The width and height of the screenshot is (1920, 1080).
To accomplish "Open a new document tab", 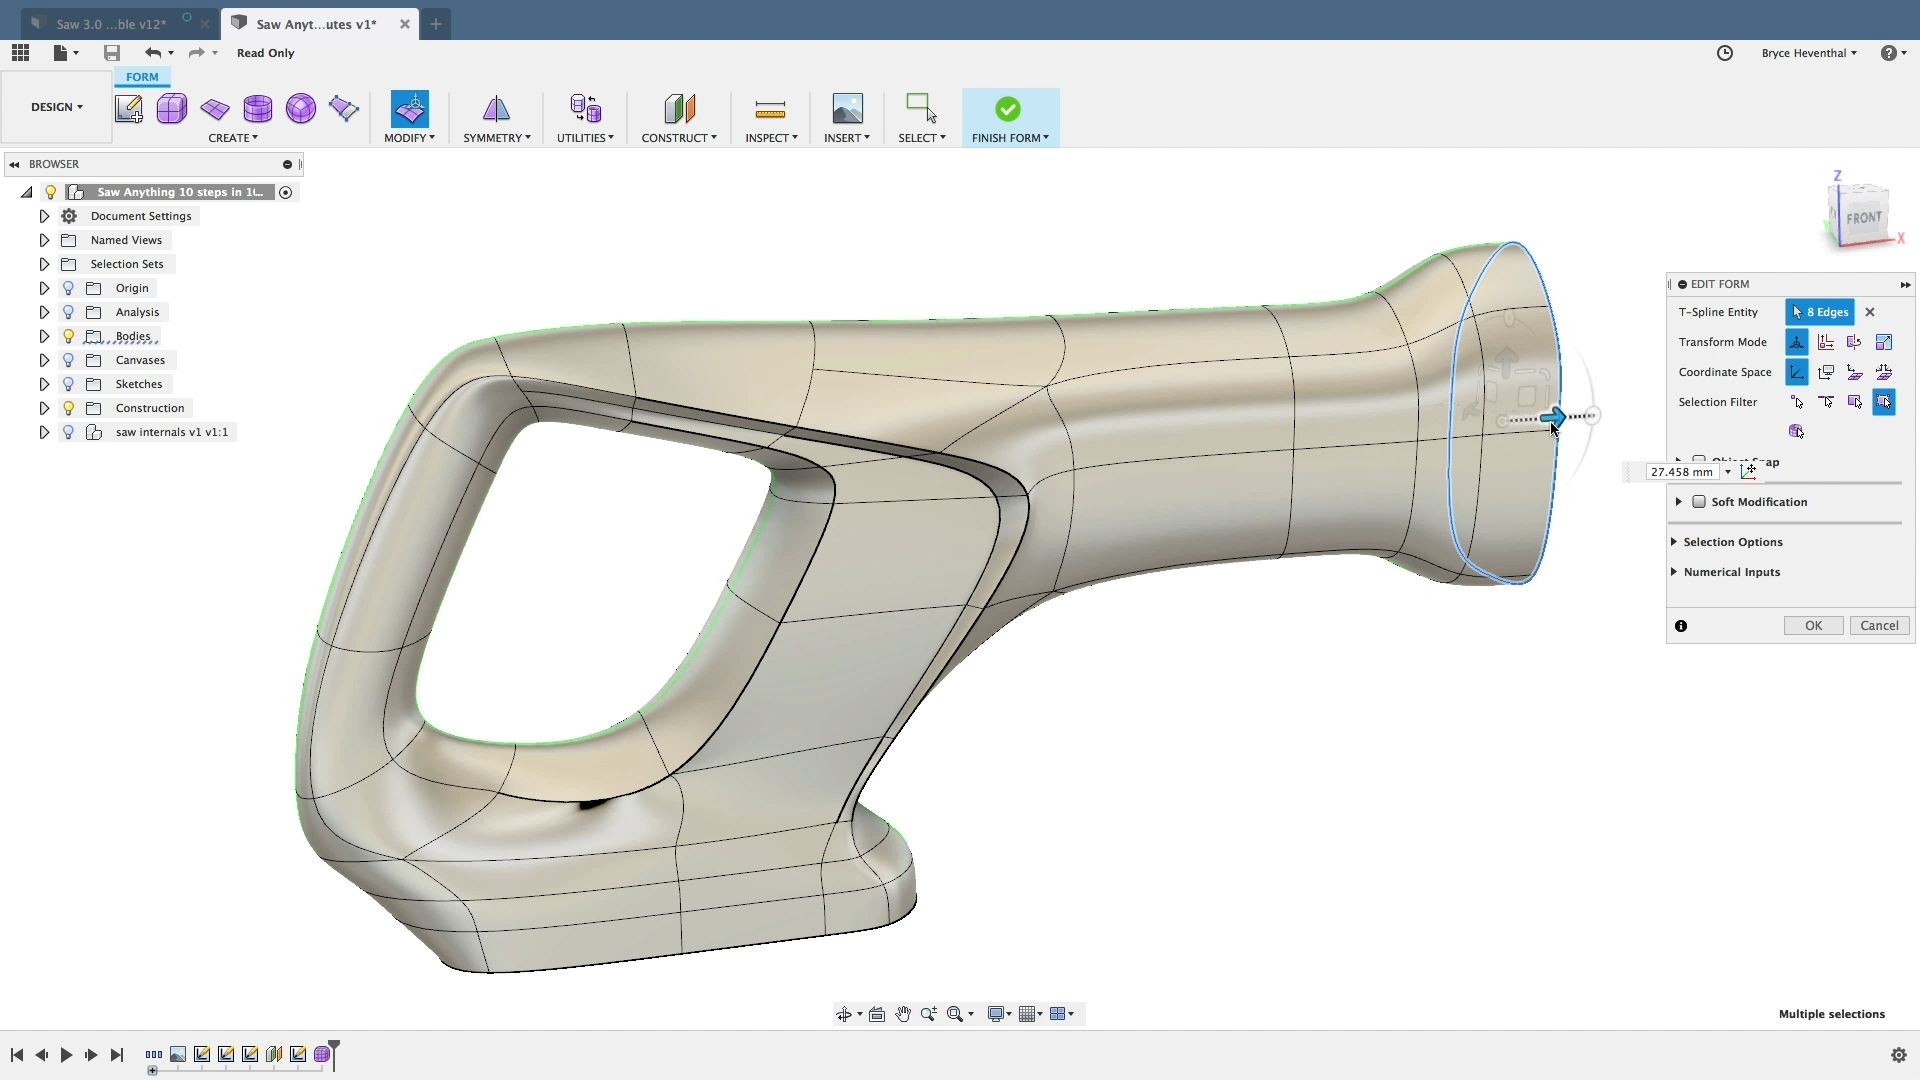I will pos(436,24).
